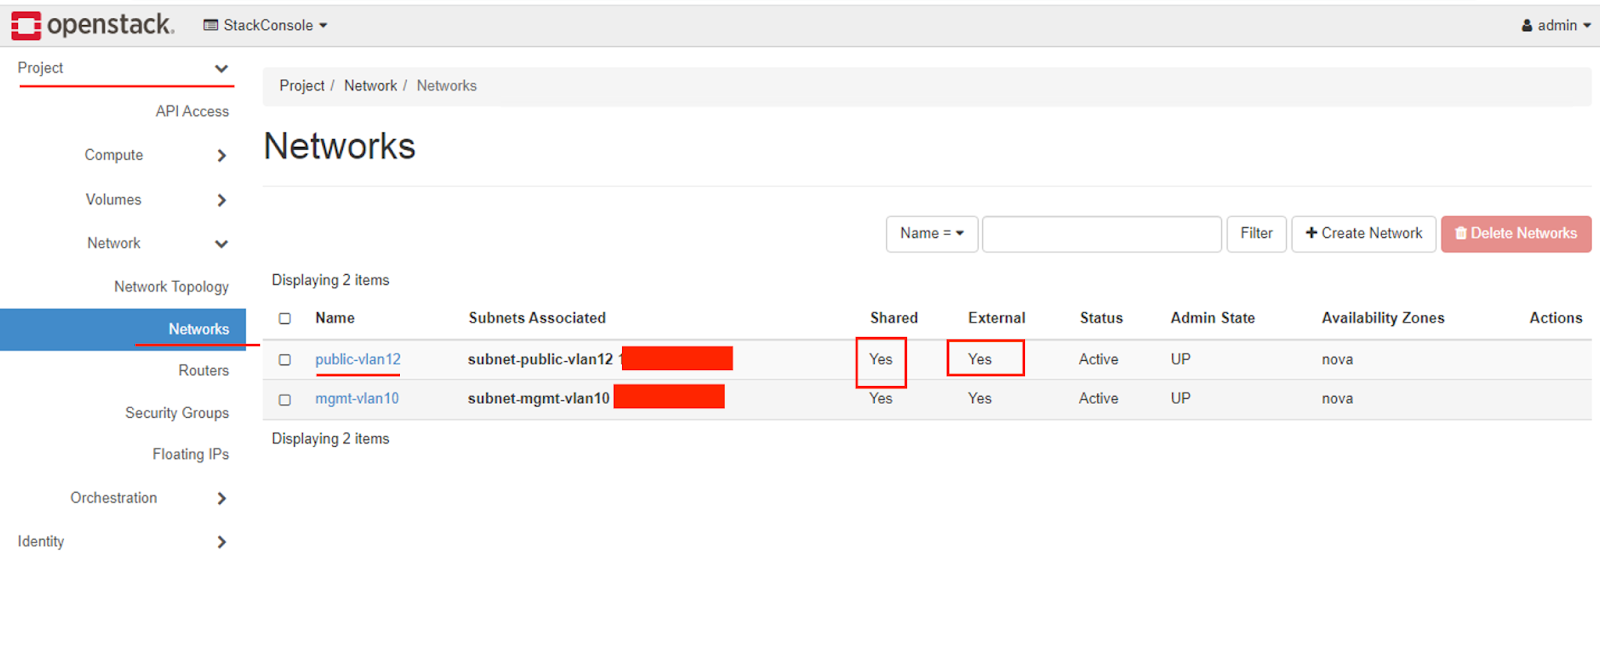Open API Access page

coord(192,111)
